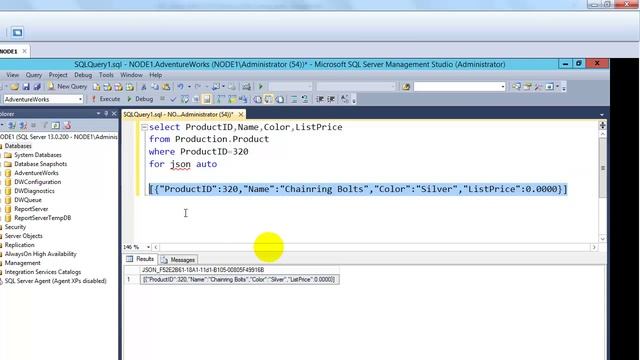640x360 pixels.
Task: Click the Object Explorer Filter icon
Action: pos(44,125)
